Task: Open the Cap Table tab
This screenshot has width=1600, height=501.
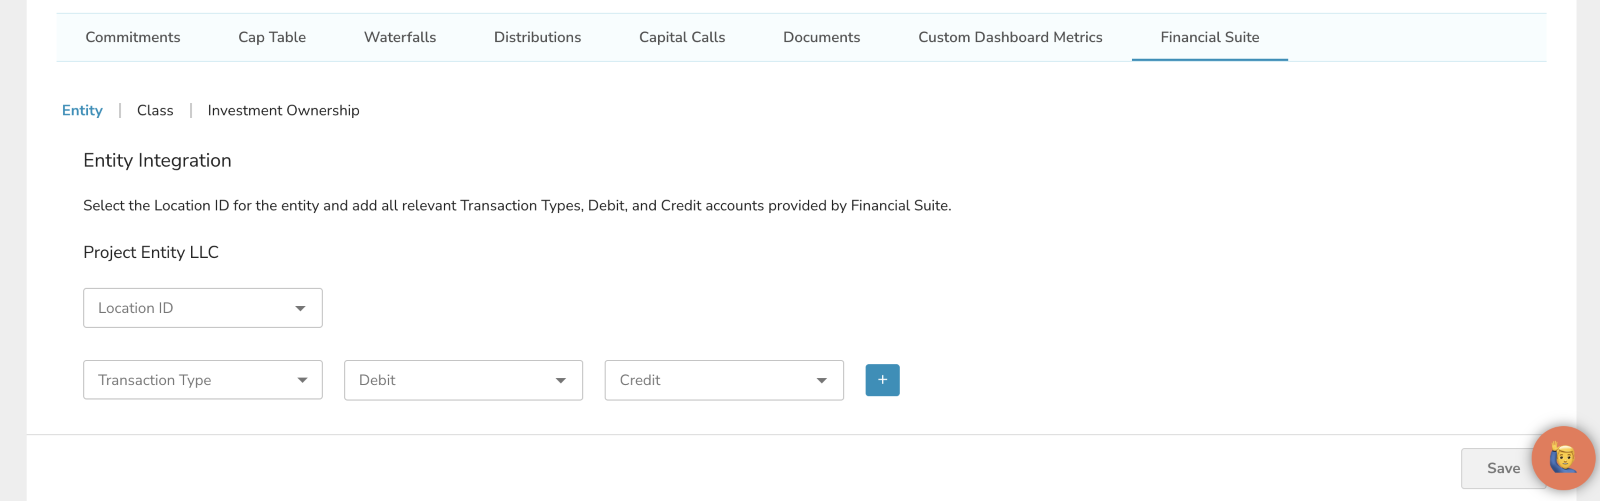Action: click(x=272, y=37)
